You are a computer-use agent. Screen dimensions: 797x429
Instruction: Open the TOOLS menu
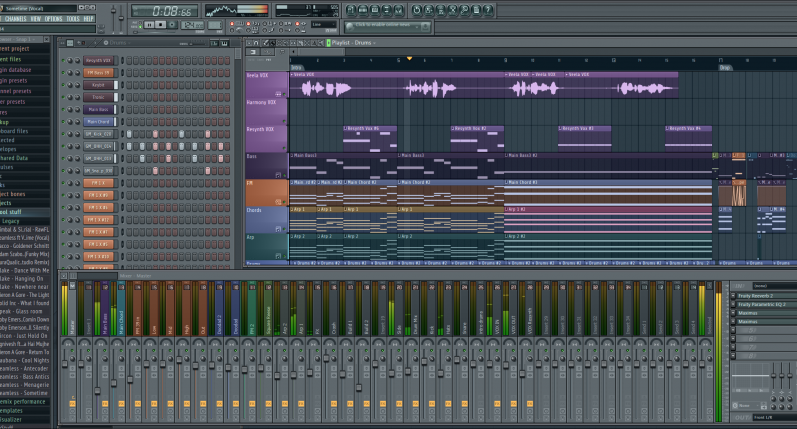73,19
